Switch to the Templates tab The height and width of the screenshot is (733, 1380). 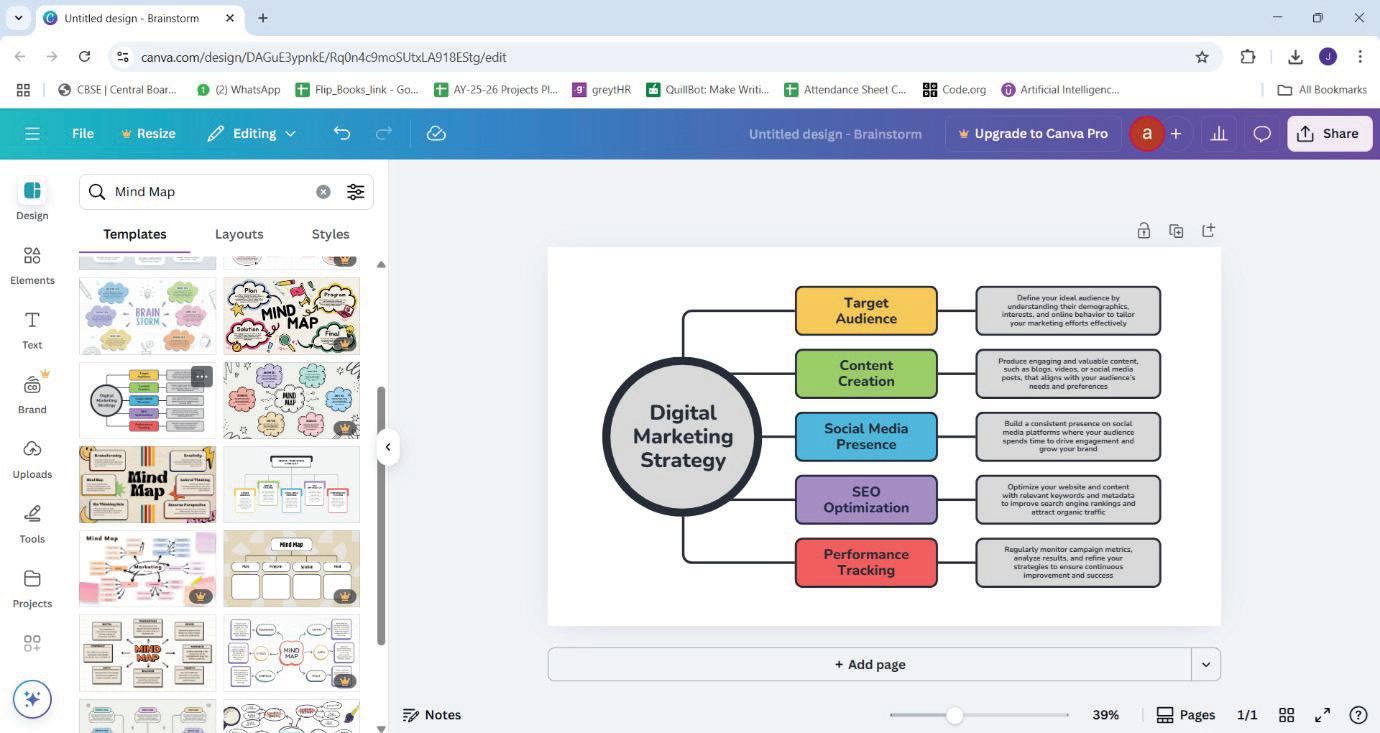click(x=135, y=234)
